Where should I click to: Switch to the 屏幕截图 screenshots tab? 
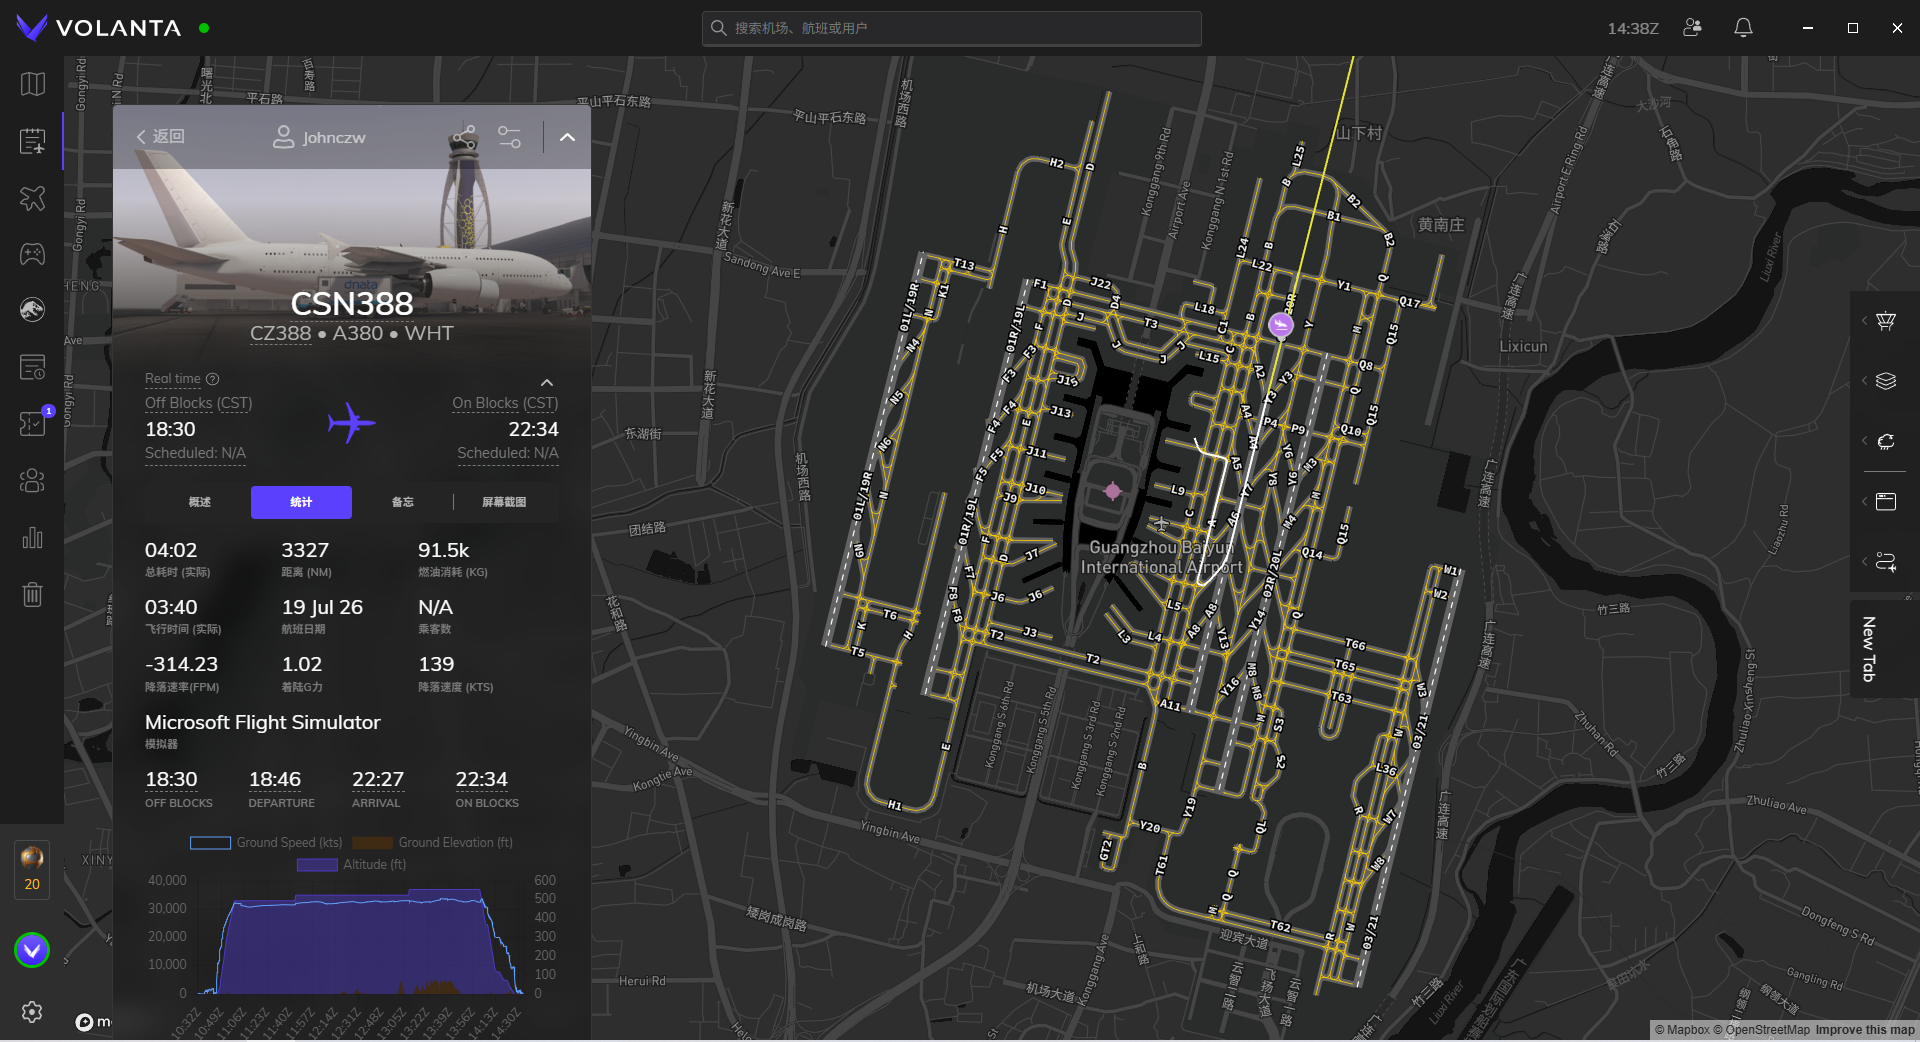(x=504, y=502)
